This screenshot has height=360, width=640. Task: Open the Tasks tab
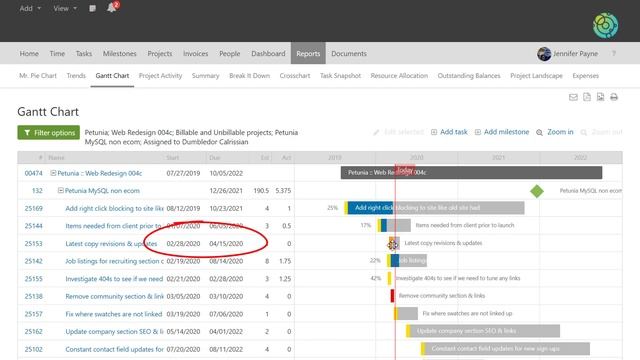84,53
